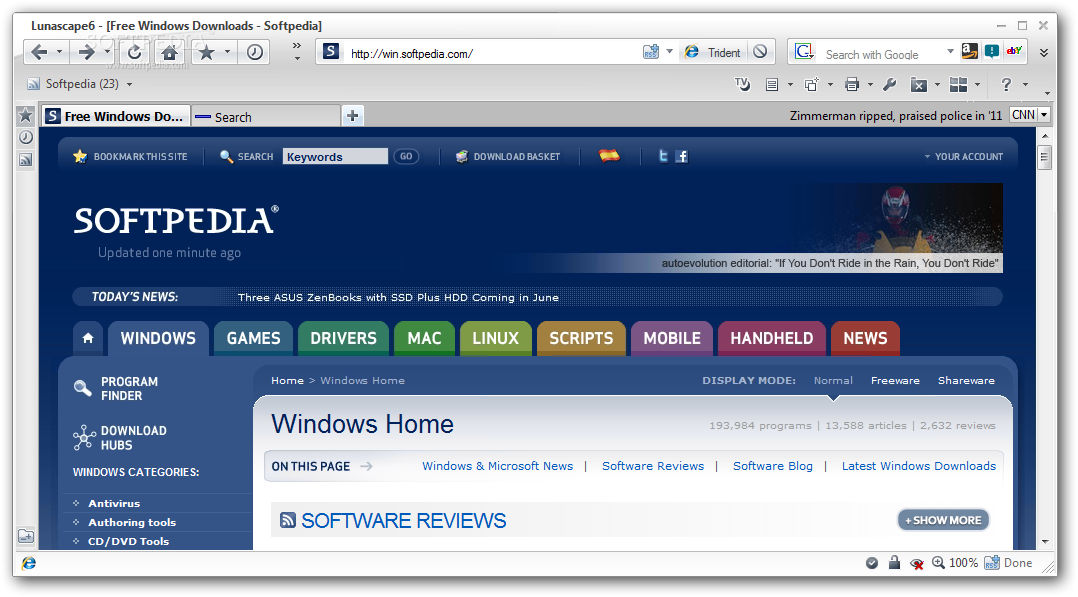Image resolution: width=1078 pixels, height=597 pixels.
Task: Click the stop loading icon beside Trident
Action: (x=760, y=52)
